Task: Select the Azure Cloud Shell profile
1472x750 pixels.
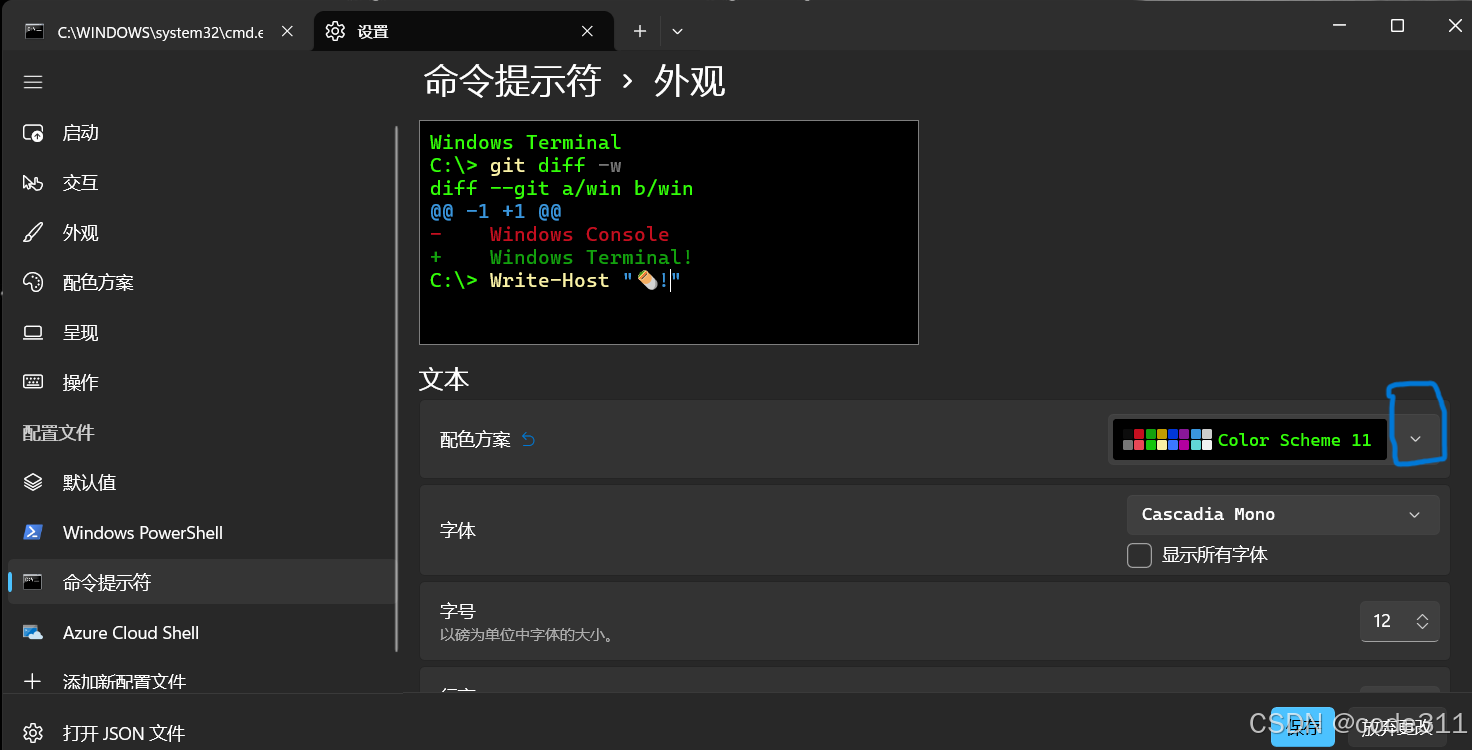Action: pos(200,633)
